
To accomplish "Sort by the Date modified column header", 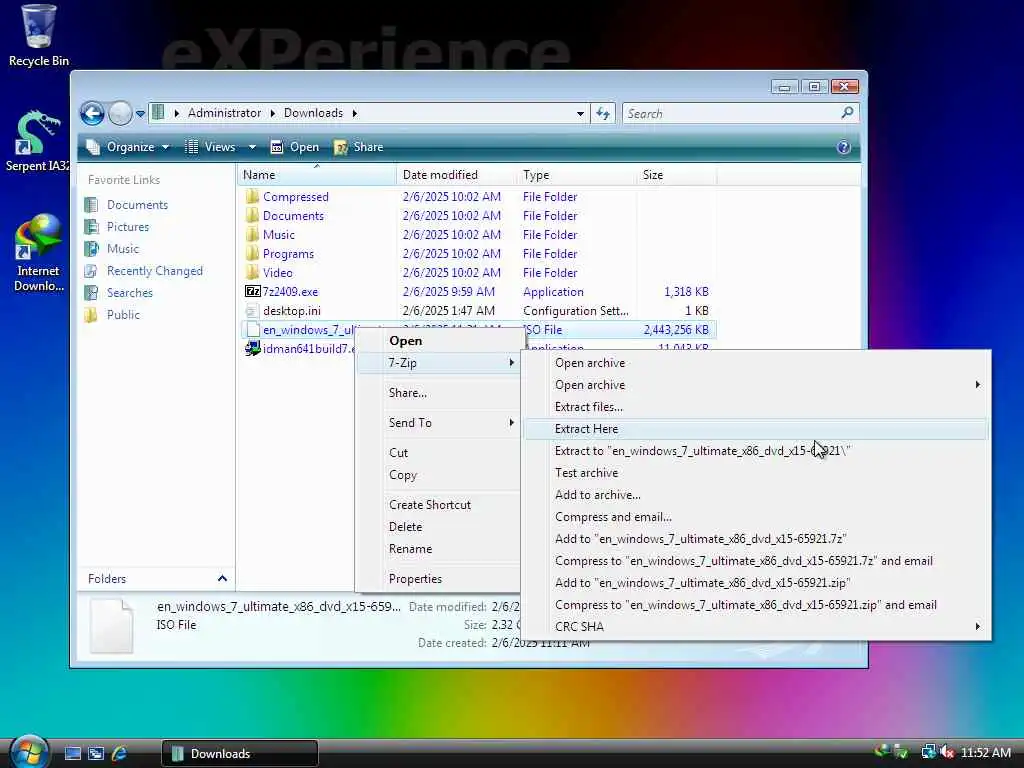I will point(456,175).
